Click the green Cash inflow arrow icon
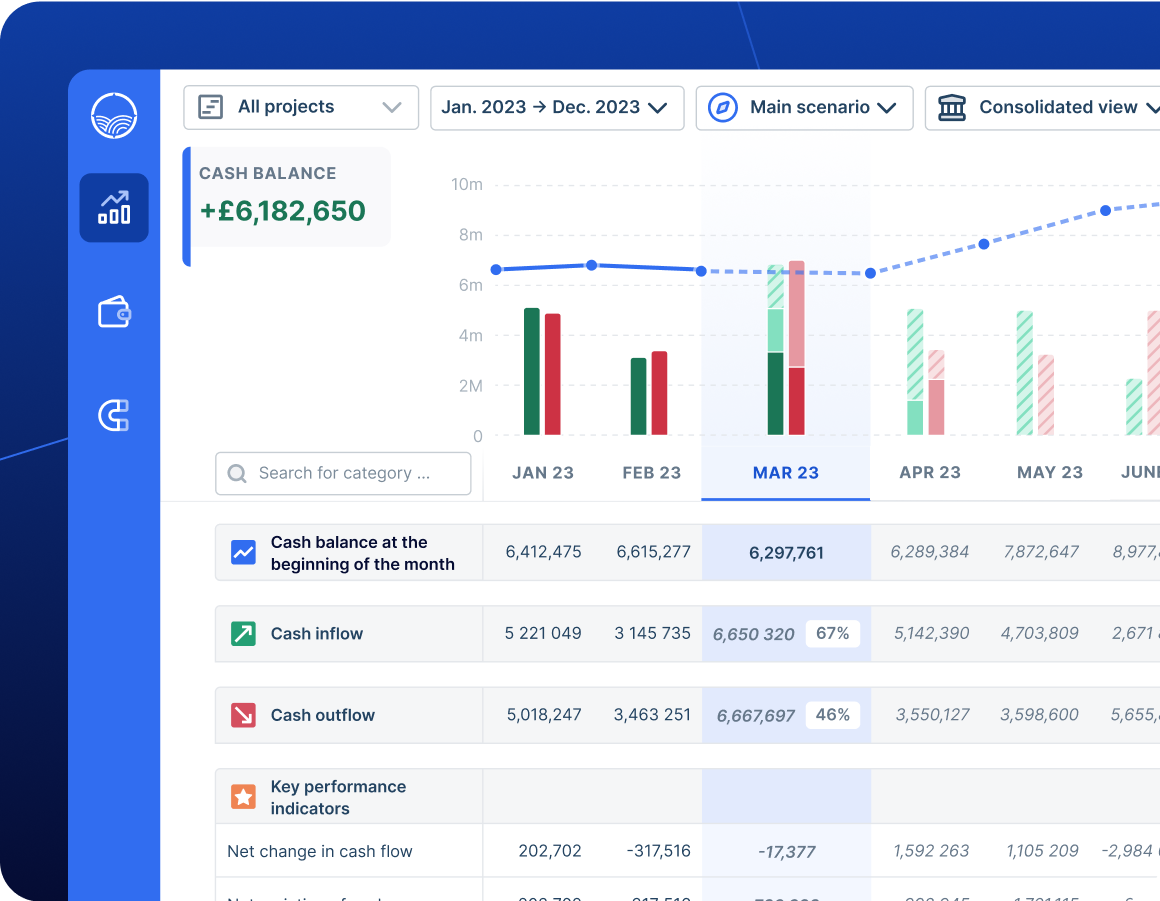The width and height of the screenshot is (1160, 901). [x=243, y=634]
